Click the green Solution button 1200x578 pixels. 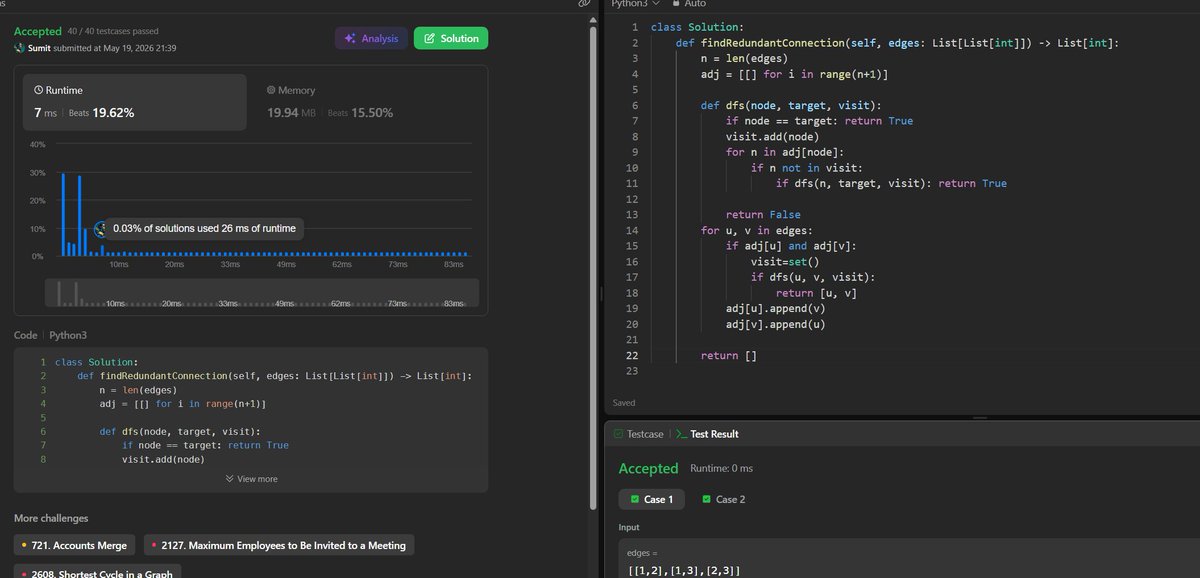[450, 38]
